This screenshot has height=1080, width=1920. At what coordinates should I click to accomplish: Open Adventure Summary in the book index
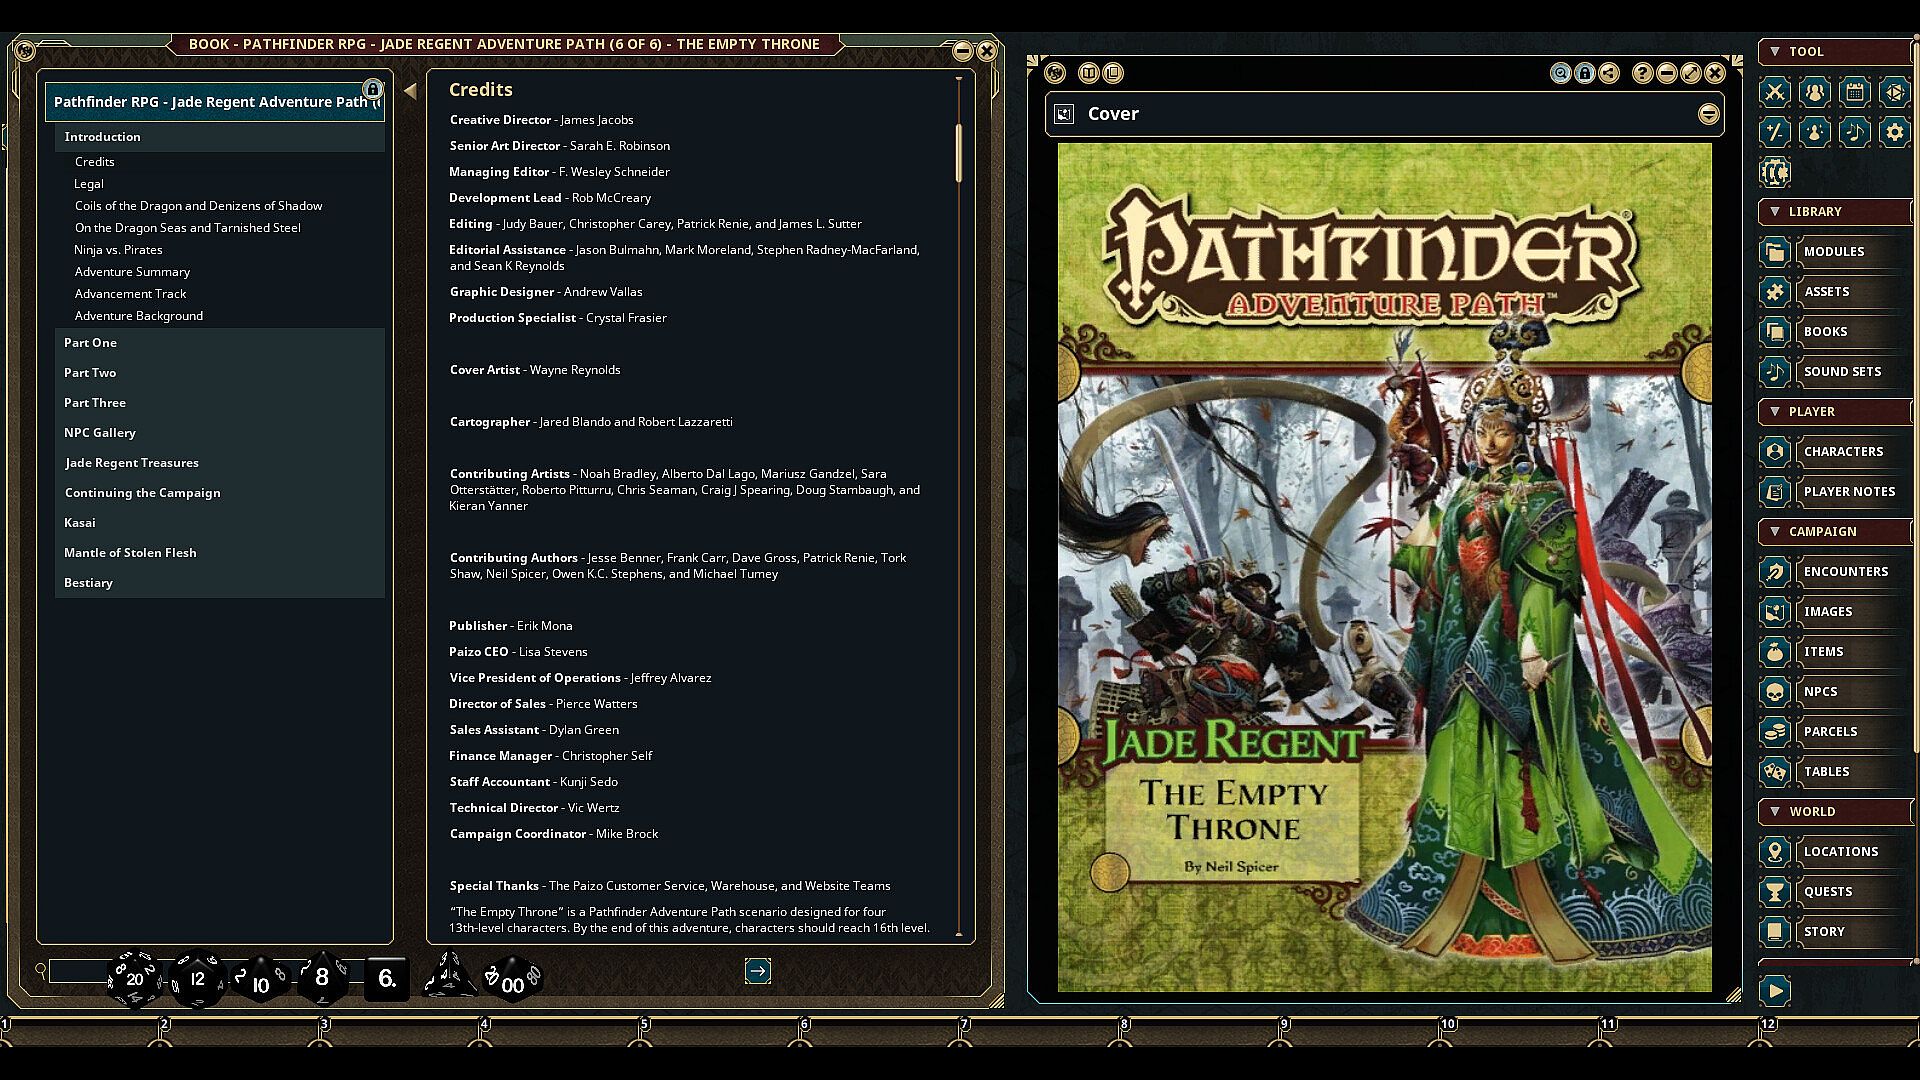[132, 272]
